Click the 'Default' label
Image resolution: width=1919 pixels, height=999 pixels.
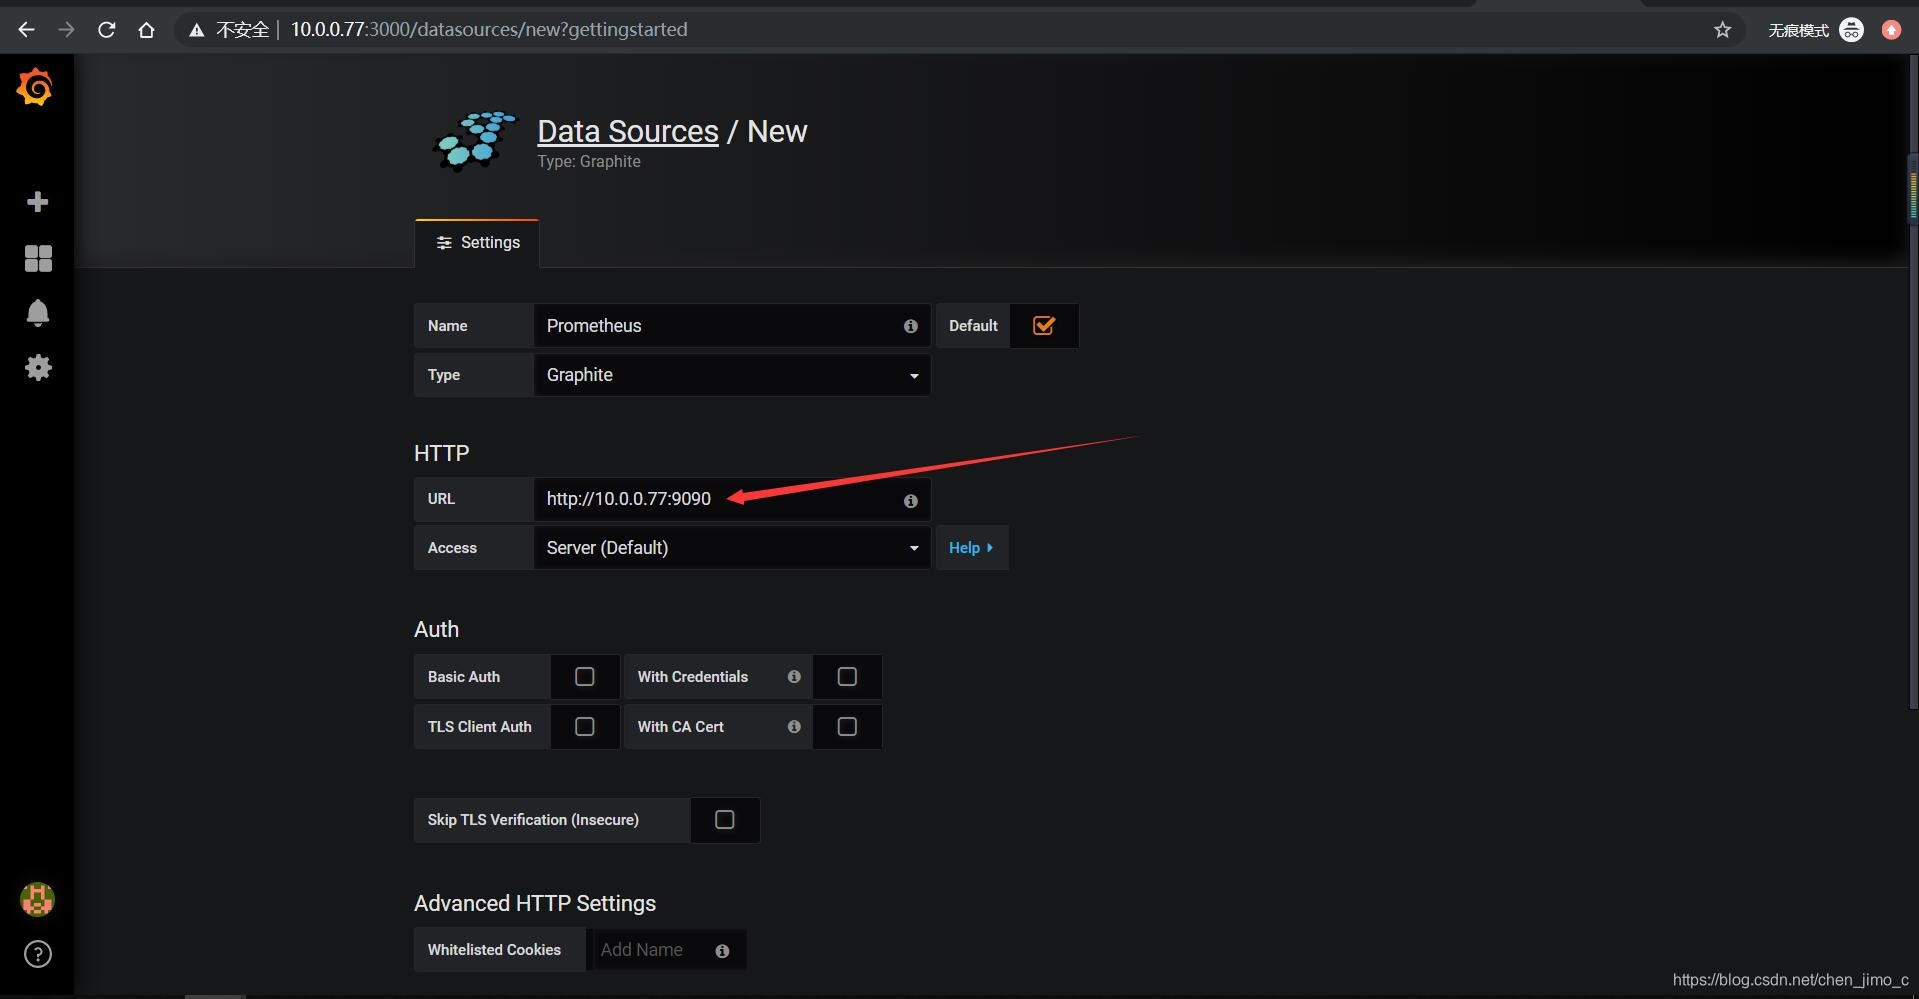[x=973, y=326]
